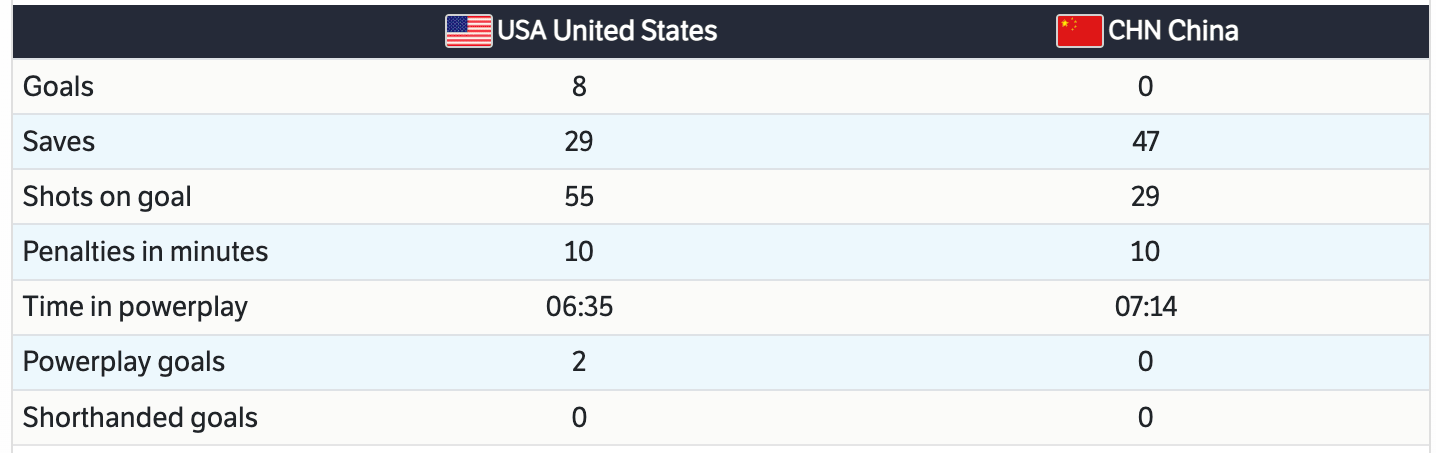Click the China flag icon

pyautogui.click(x=1079, y=31)
